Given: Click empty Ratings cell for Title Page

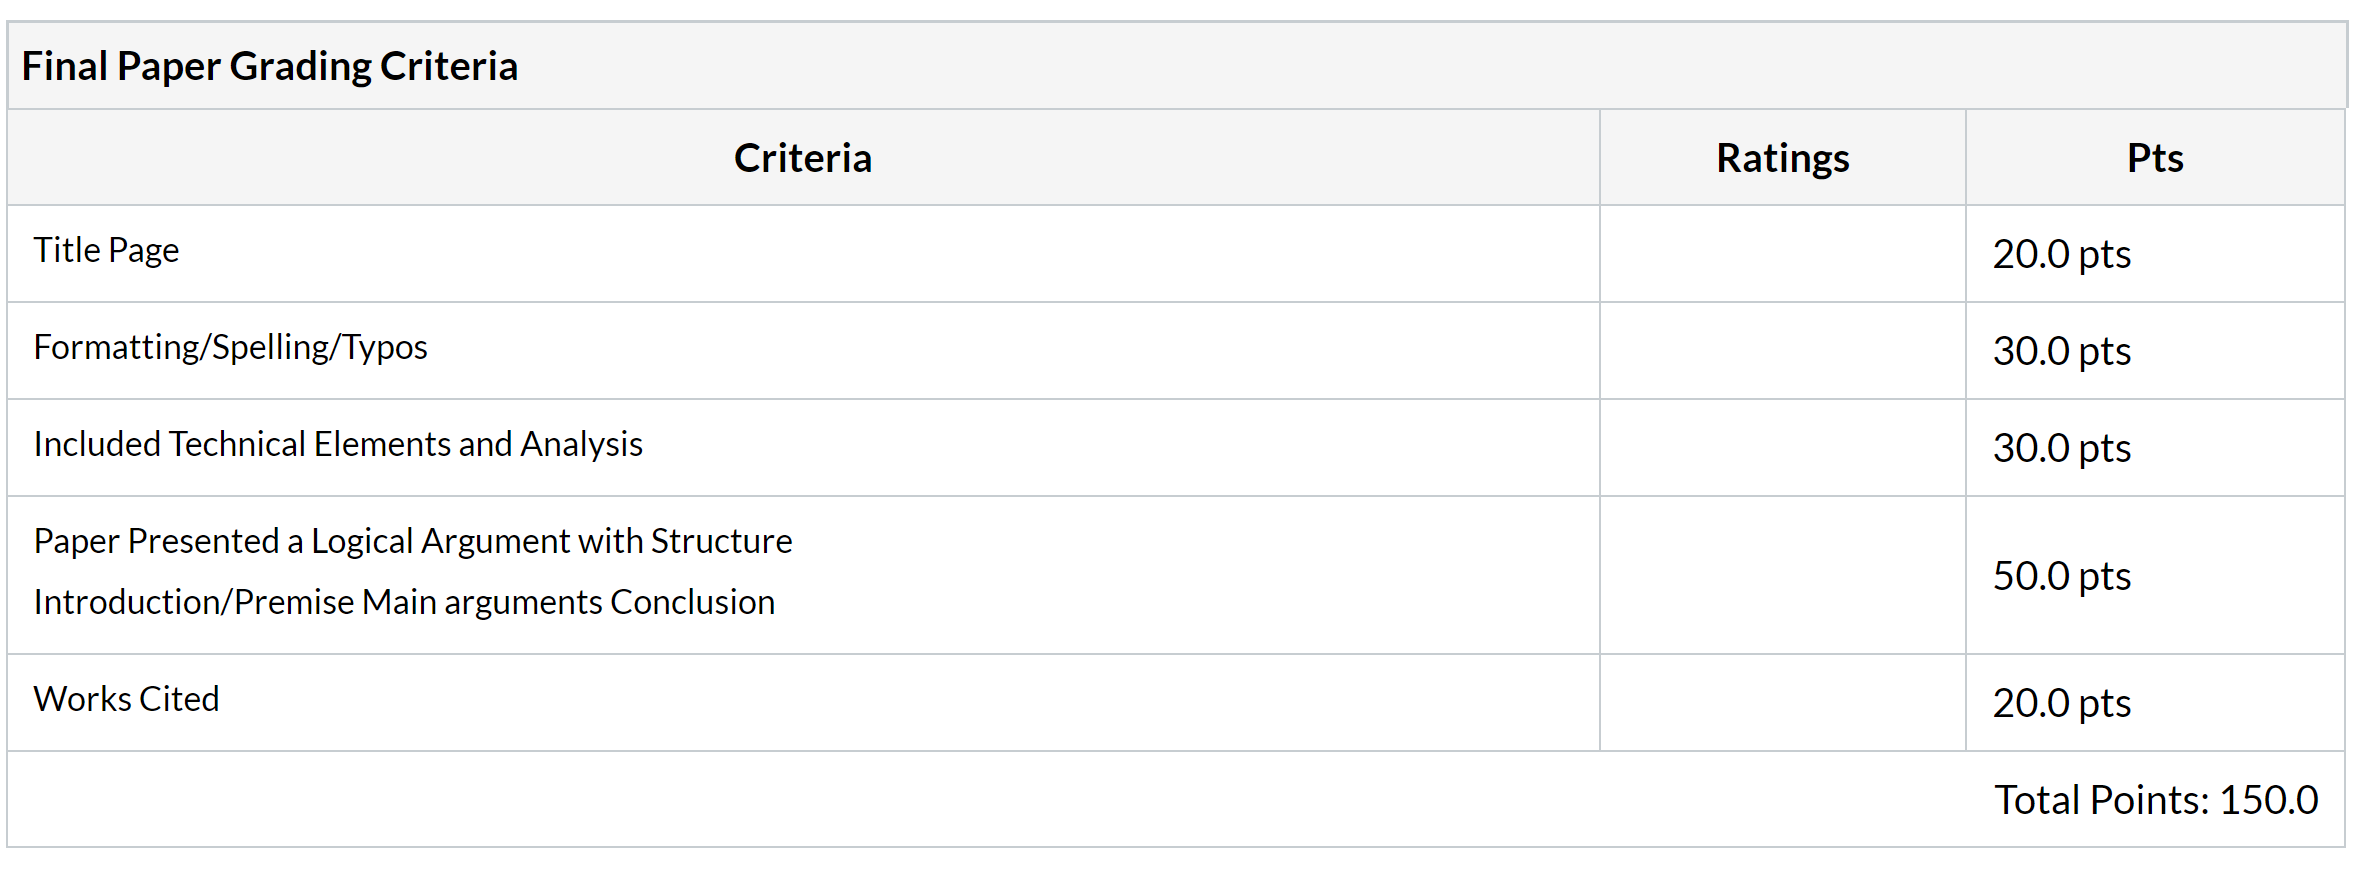Looking at the screenshot, I should point(1783,254).
